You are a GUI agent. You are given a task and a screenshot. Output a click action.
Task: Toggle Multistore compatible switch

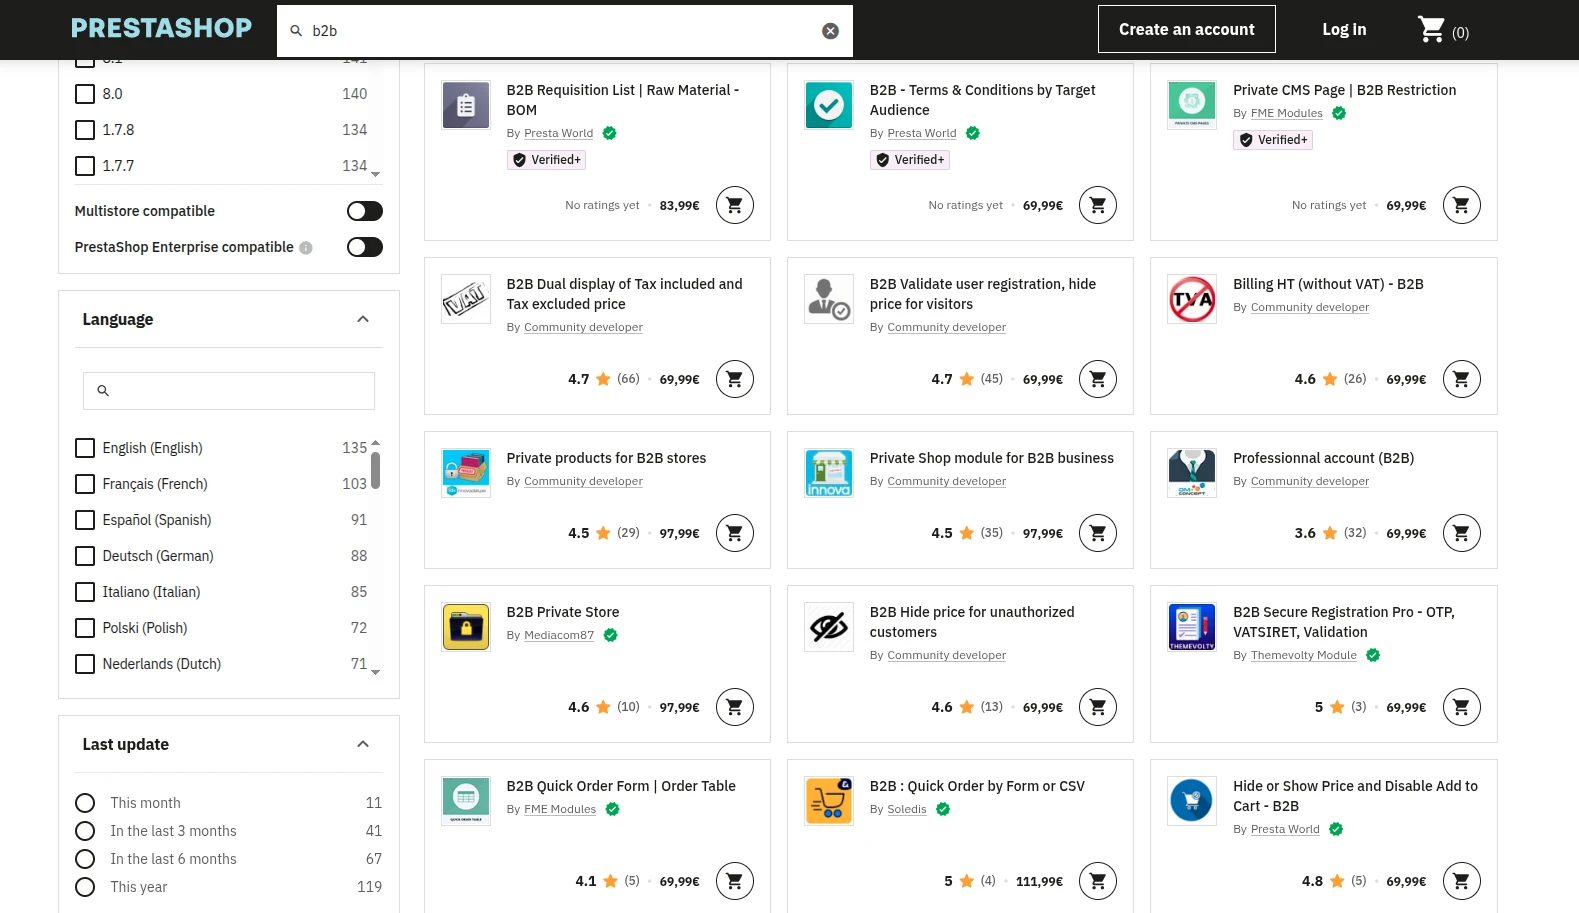click(x=365, y=211)
